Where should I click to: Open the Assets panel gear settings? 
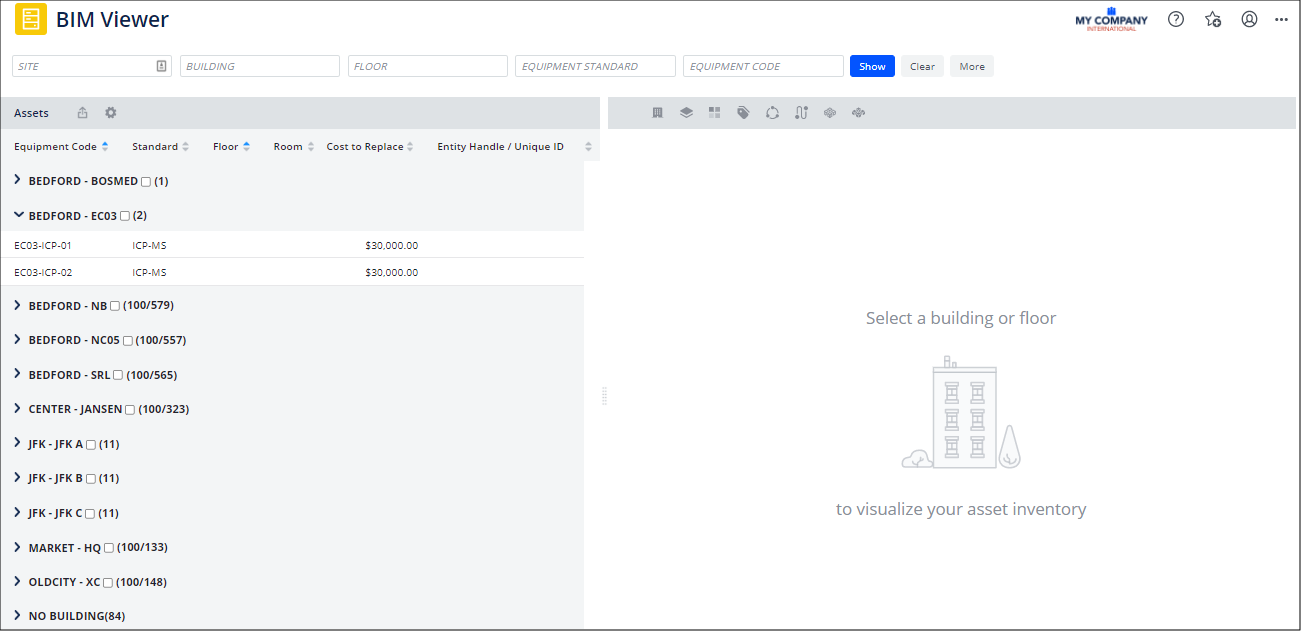coord(111,113)
